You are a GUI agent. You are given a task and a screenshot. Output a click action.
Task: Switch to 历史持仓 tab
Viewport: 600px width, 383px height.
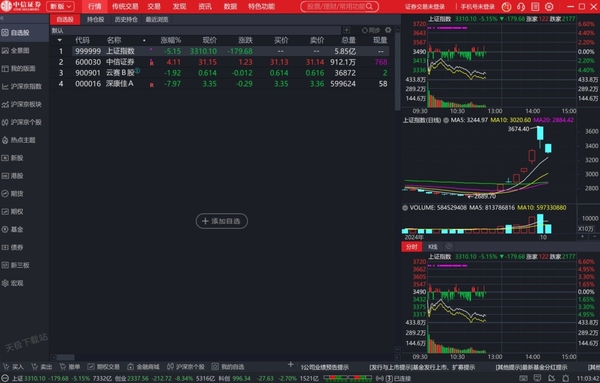[x=126, y=20]
